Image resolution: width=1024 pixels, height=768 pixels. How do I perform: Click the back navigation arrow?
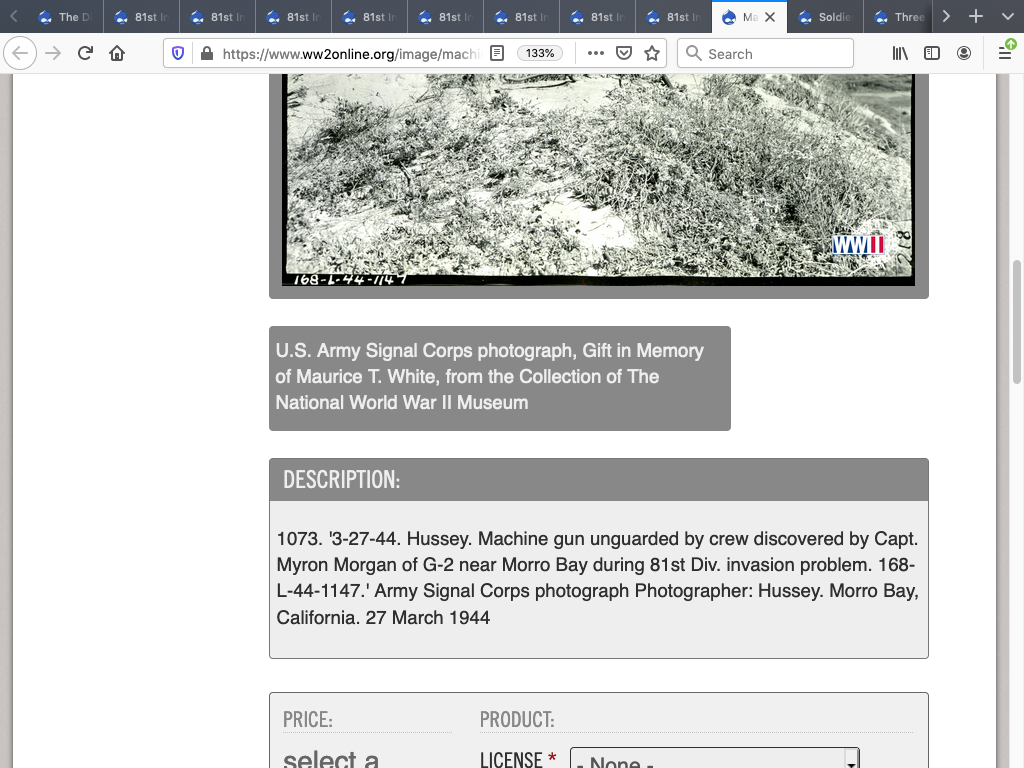pos(21,54)
